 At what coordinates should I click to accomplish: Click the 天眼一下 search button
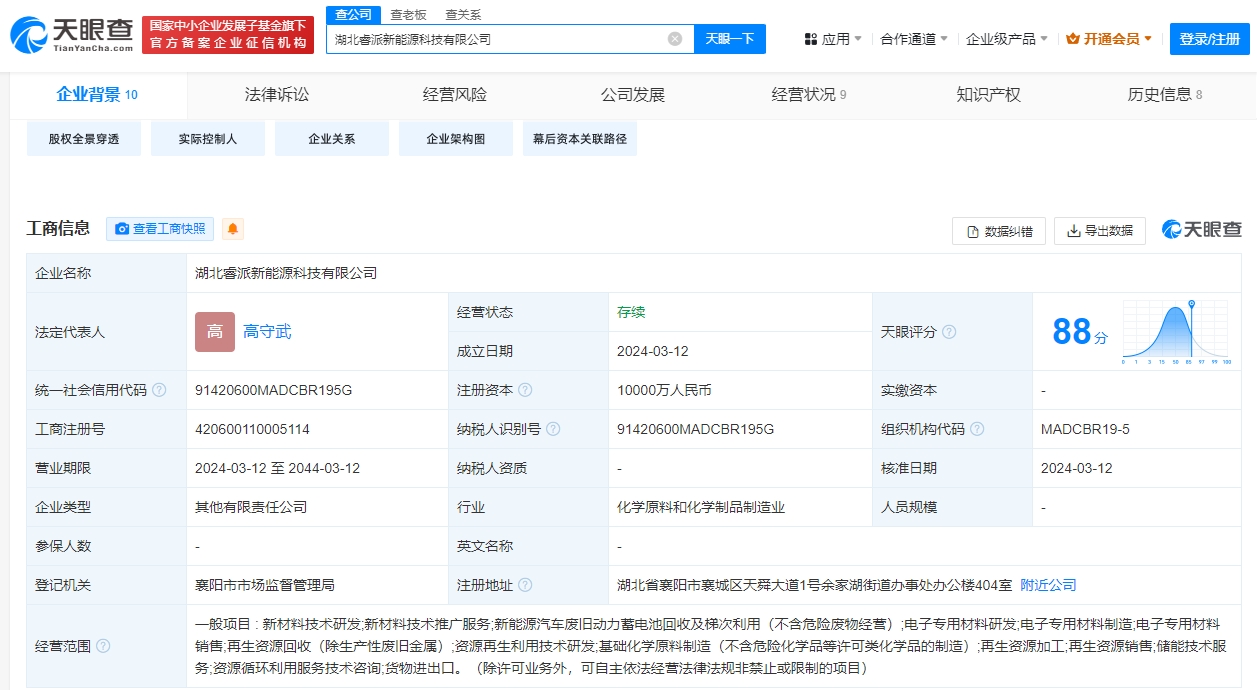pyautogui.click(x=730, y=39)
